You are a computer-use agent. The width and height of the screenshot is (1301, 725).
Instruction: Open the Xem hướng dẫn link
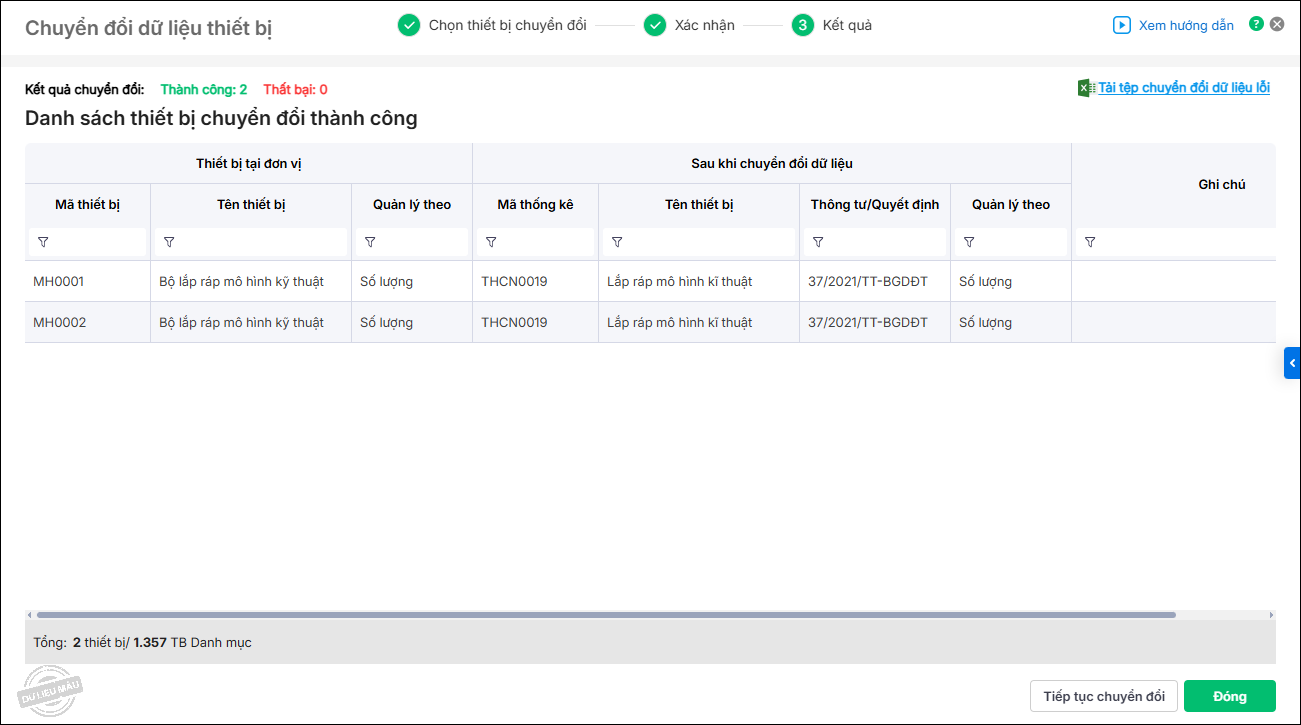1186,25
